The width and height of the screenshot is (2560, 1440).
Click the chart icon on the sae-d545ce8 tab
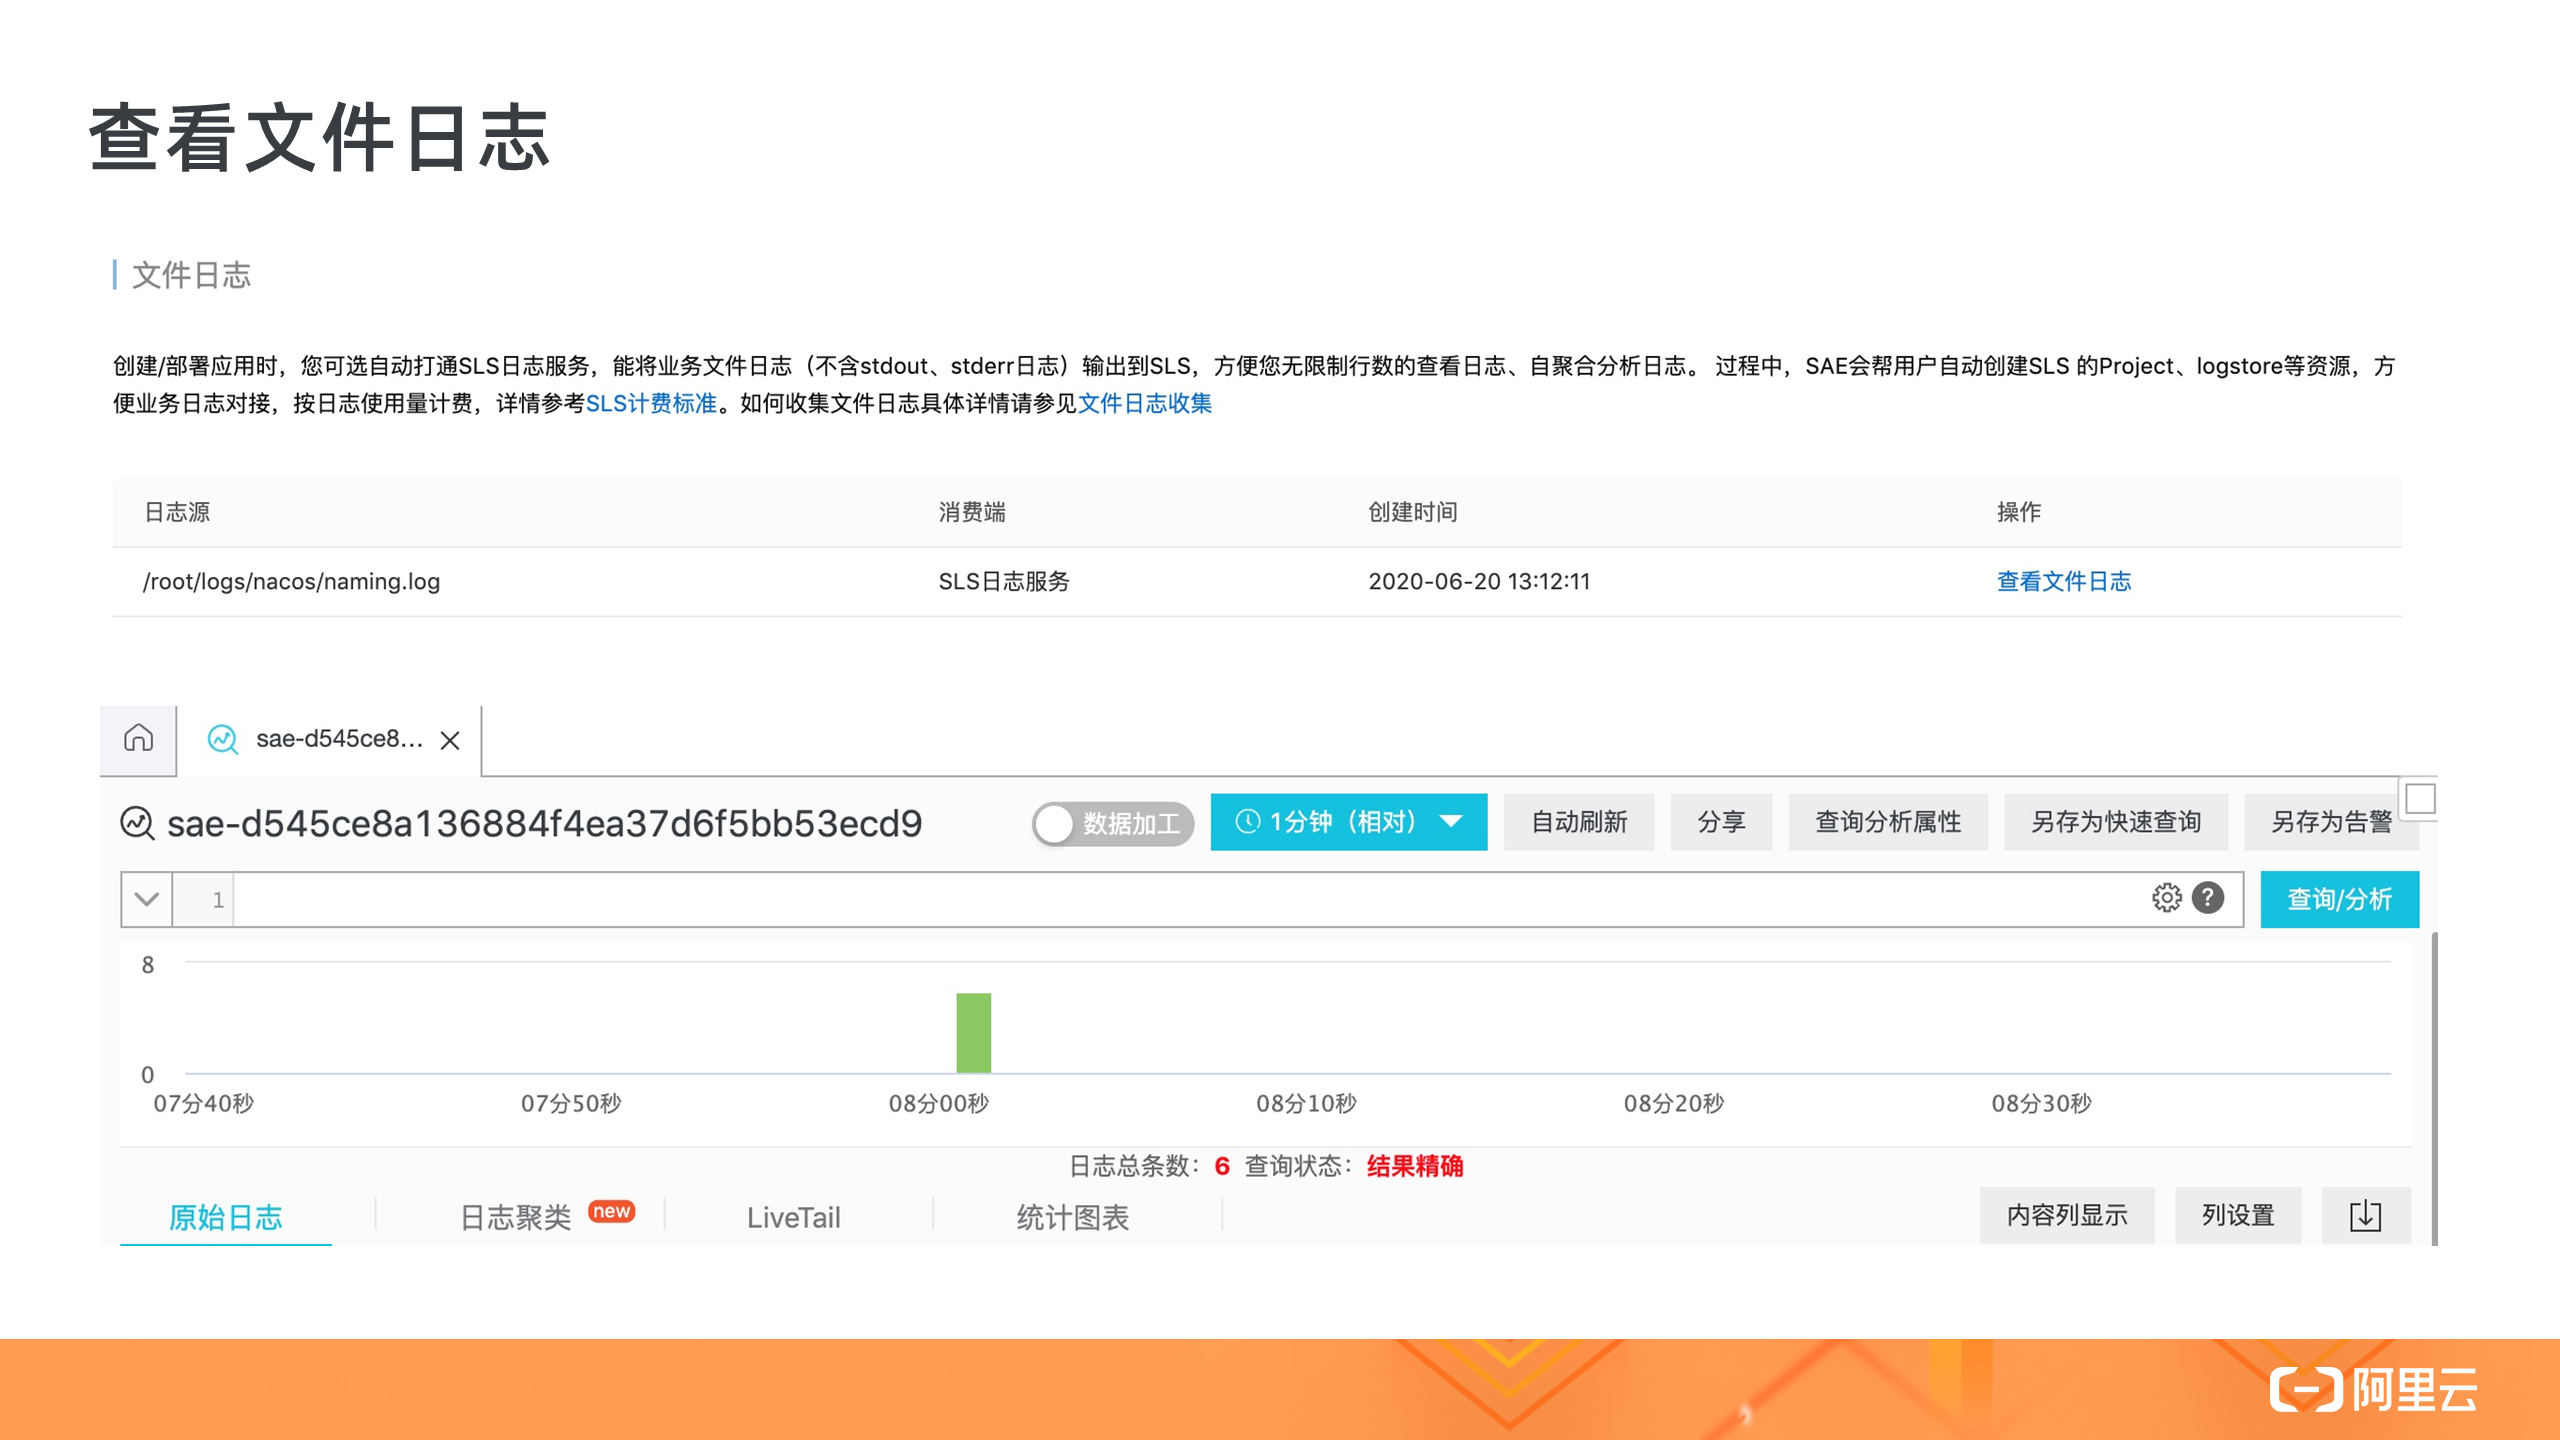pyautogui.click(x=223, y=740)
